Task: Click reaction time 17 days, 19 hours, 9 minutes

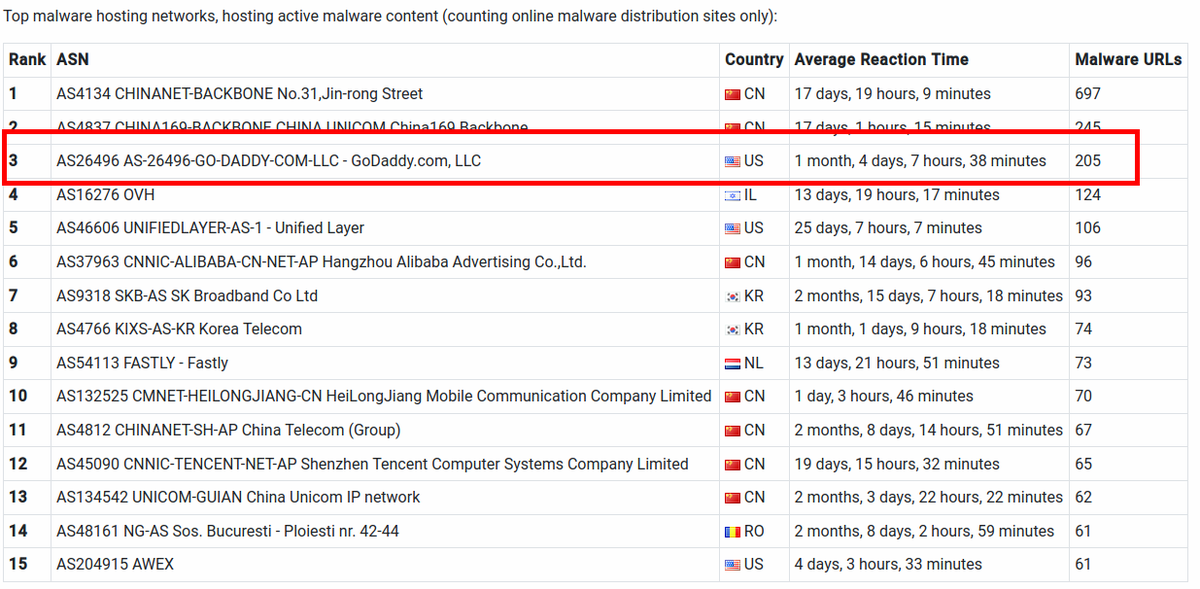Action: coord(893,94)
